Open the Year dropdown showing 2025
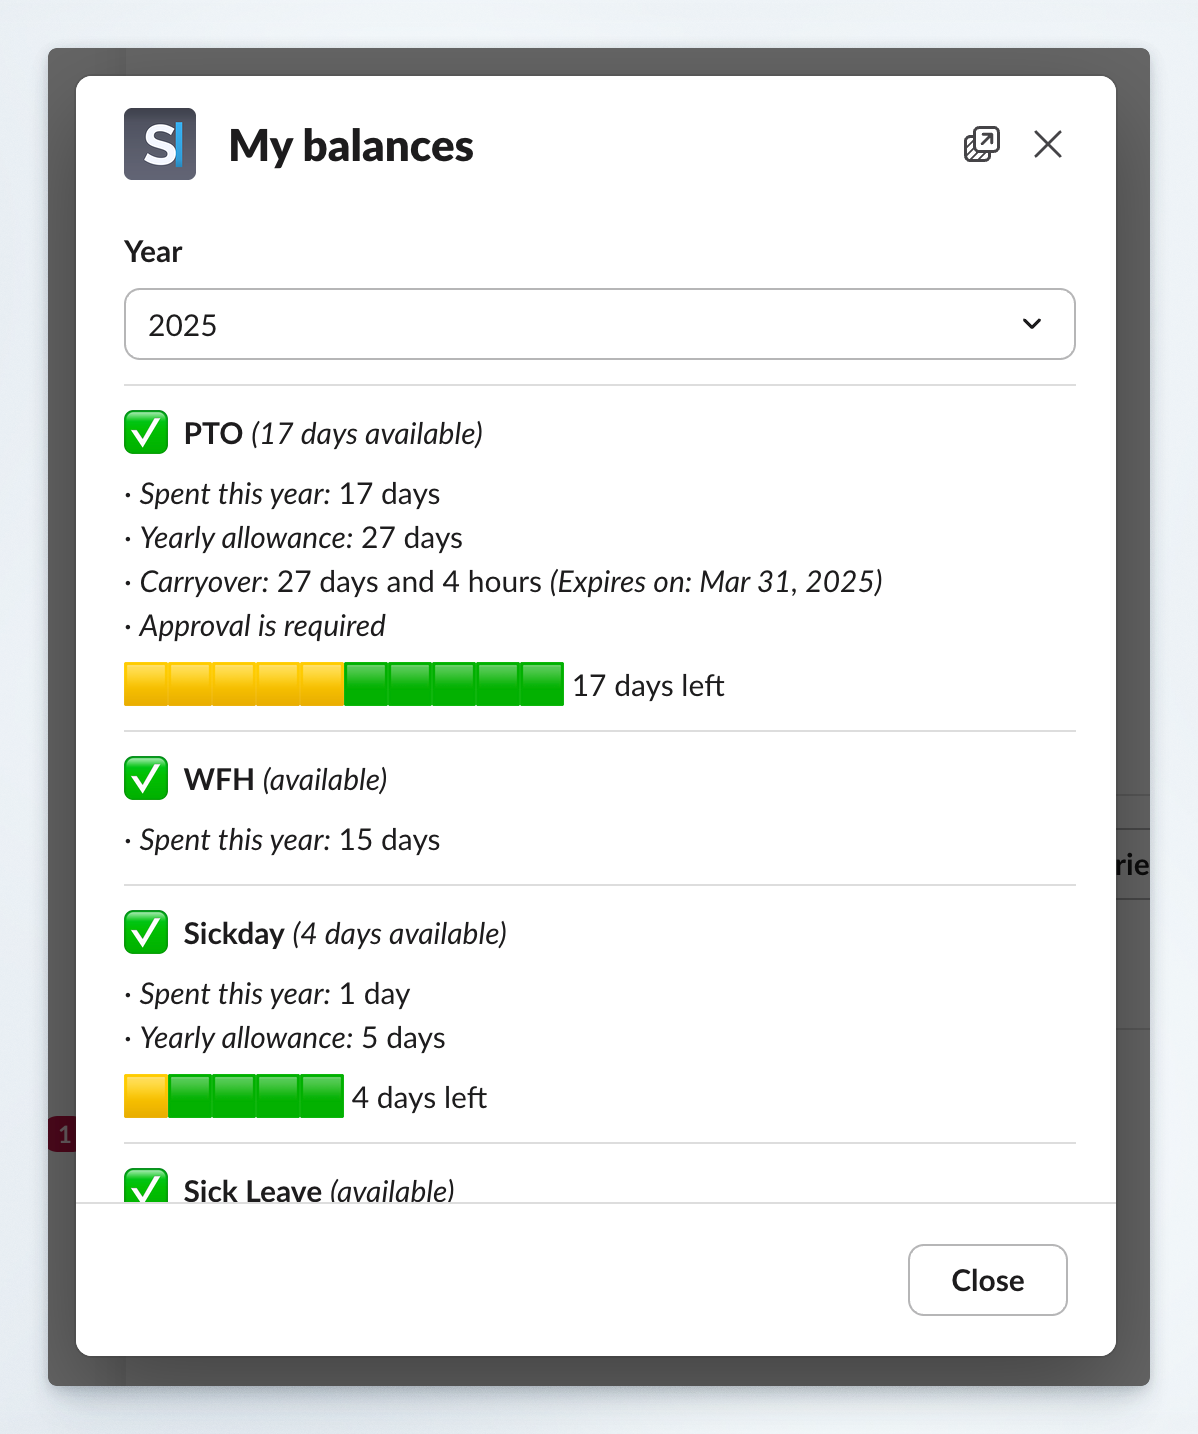This screenshot has width=1198, height=1434. 599,324
